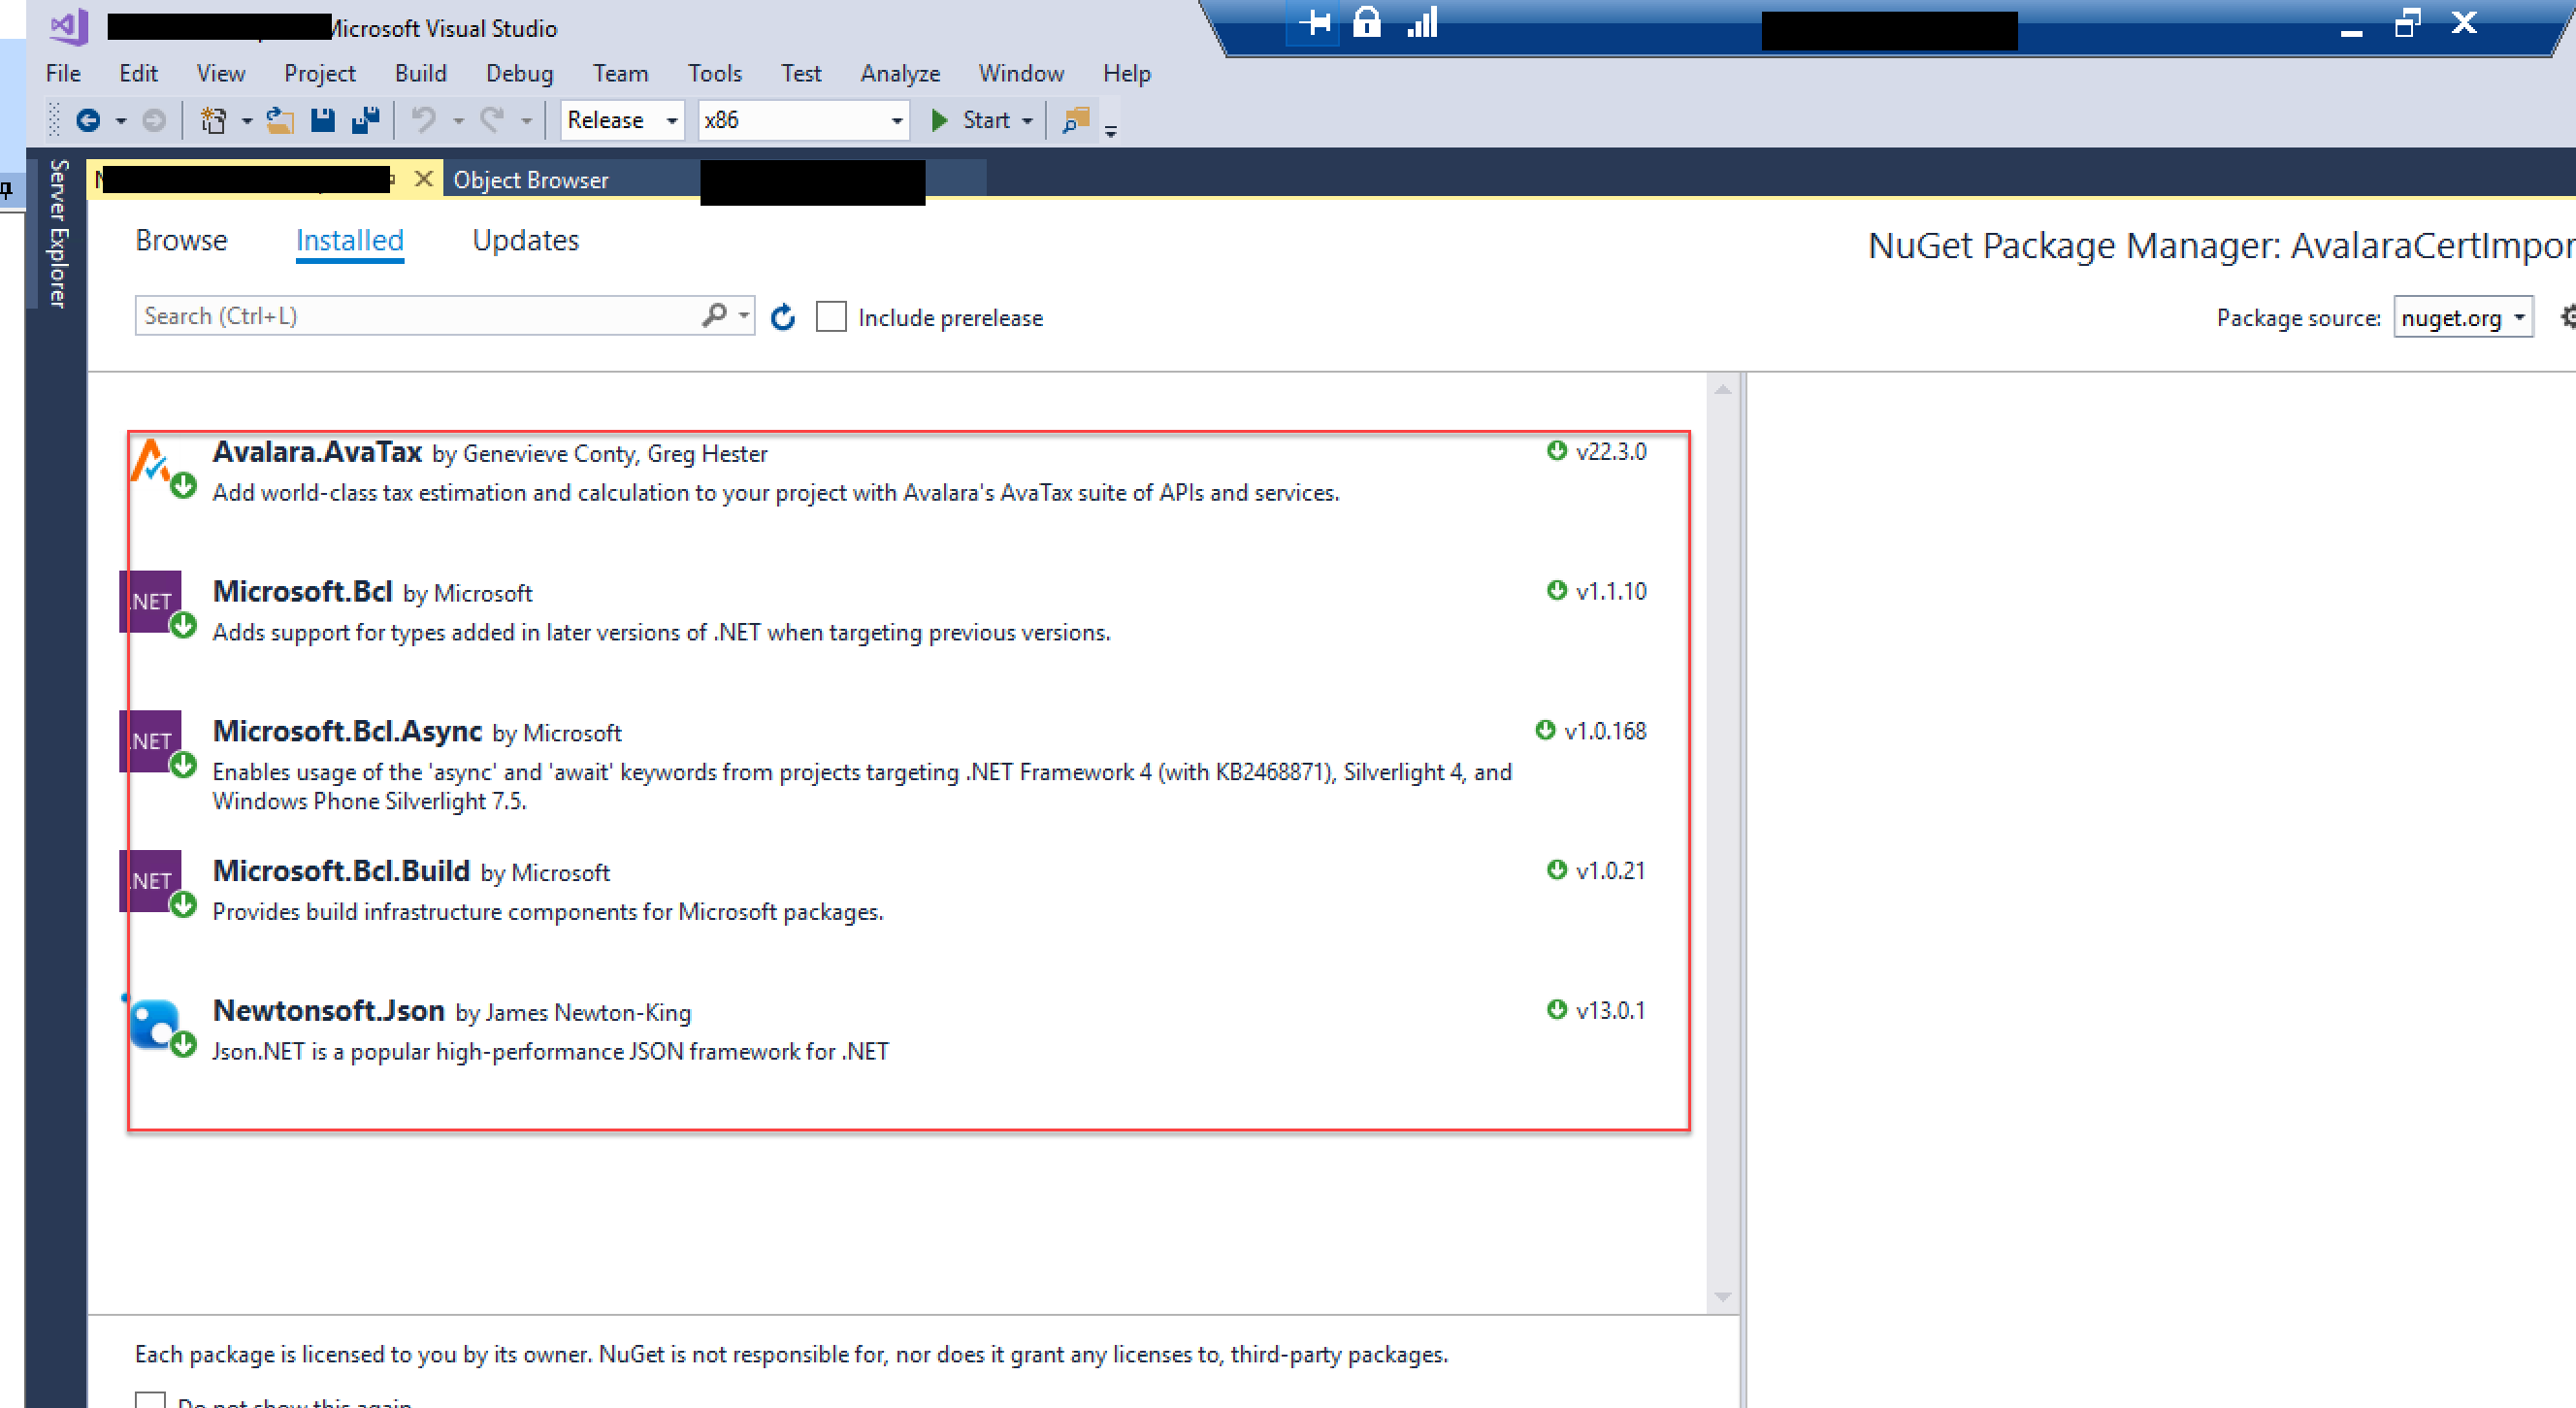Image resolution: width=2576 pixels, height=1408 pixels.
Task: Click the Redo toolbar icon
Action: coord(492,121)
